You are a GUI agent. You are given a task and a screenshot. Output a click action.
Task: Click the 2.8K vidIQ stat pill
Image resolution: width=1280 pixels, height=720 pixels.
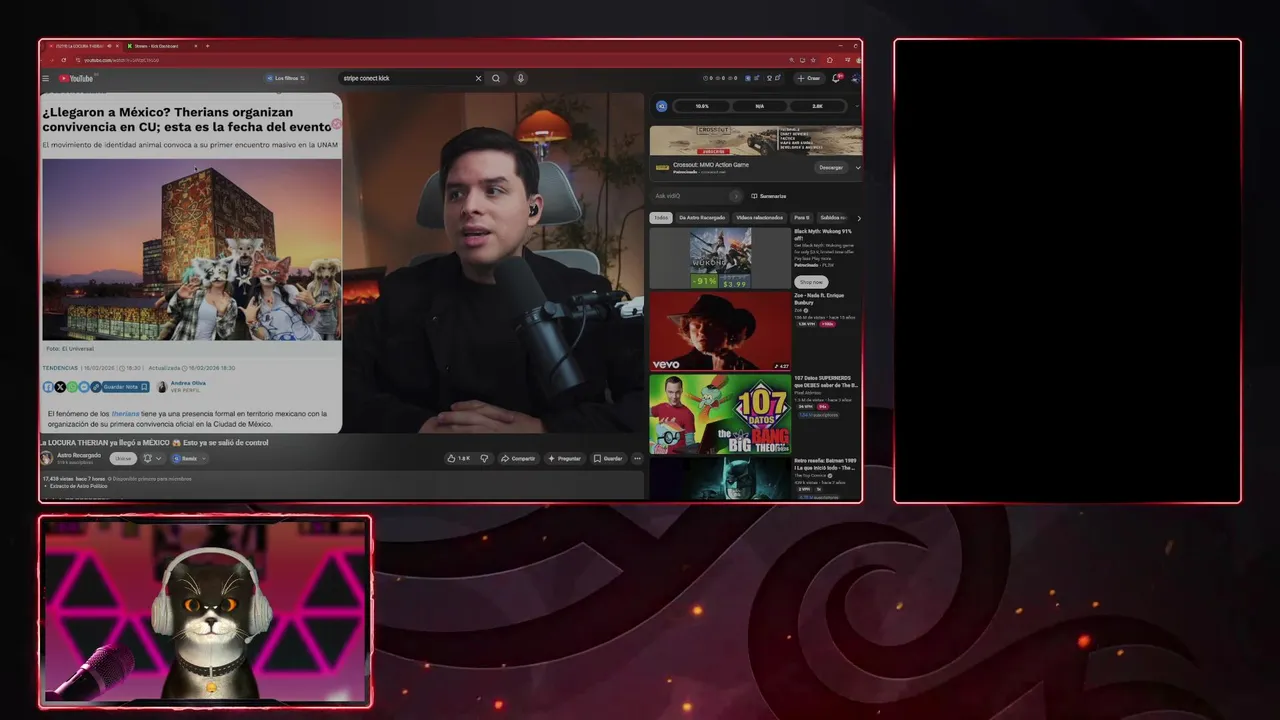pyautogui.click(x=817, y=106)
